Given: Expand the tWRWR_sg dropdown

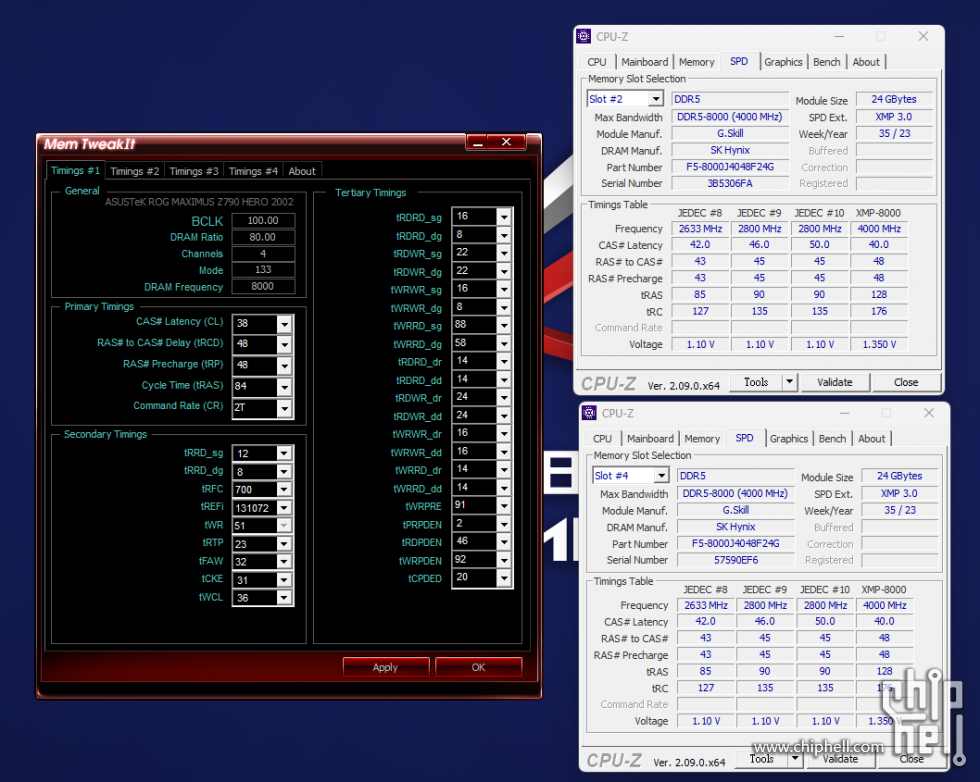Looking at the screenshot, I should click(x=504, y=289).
